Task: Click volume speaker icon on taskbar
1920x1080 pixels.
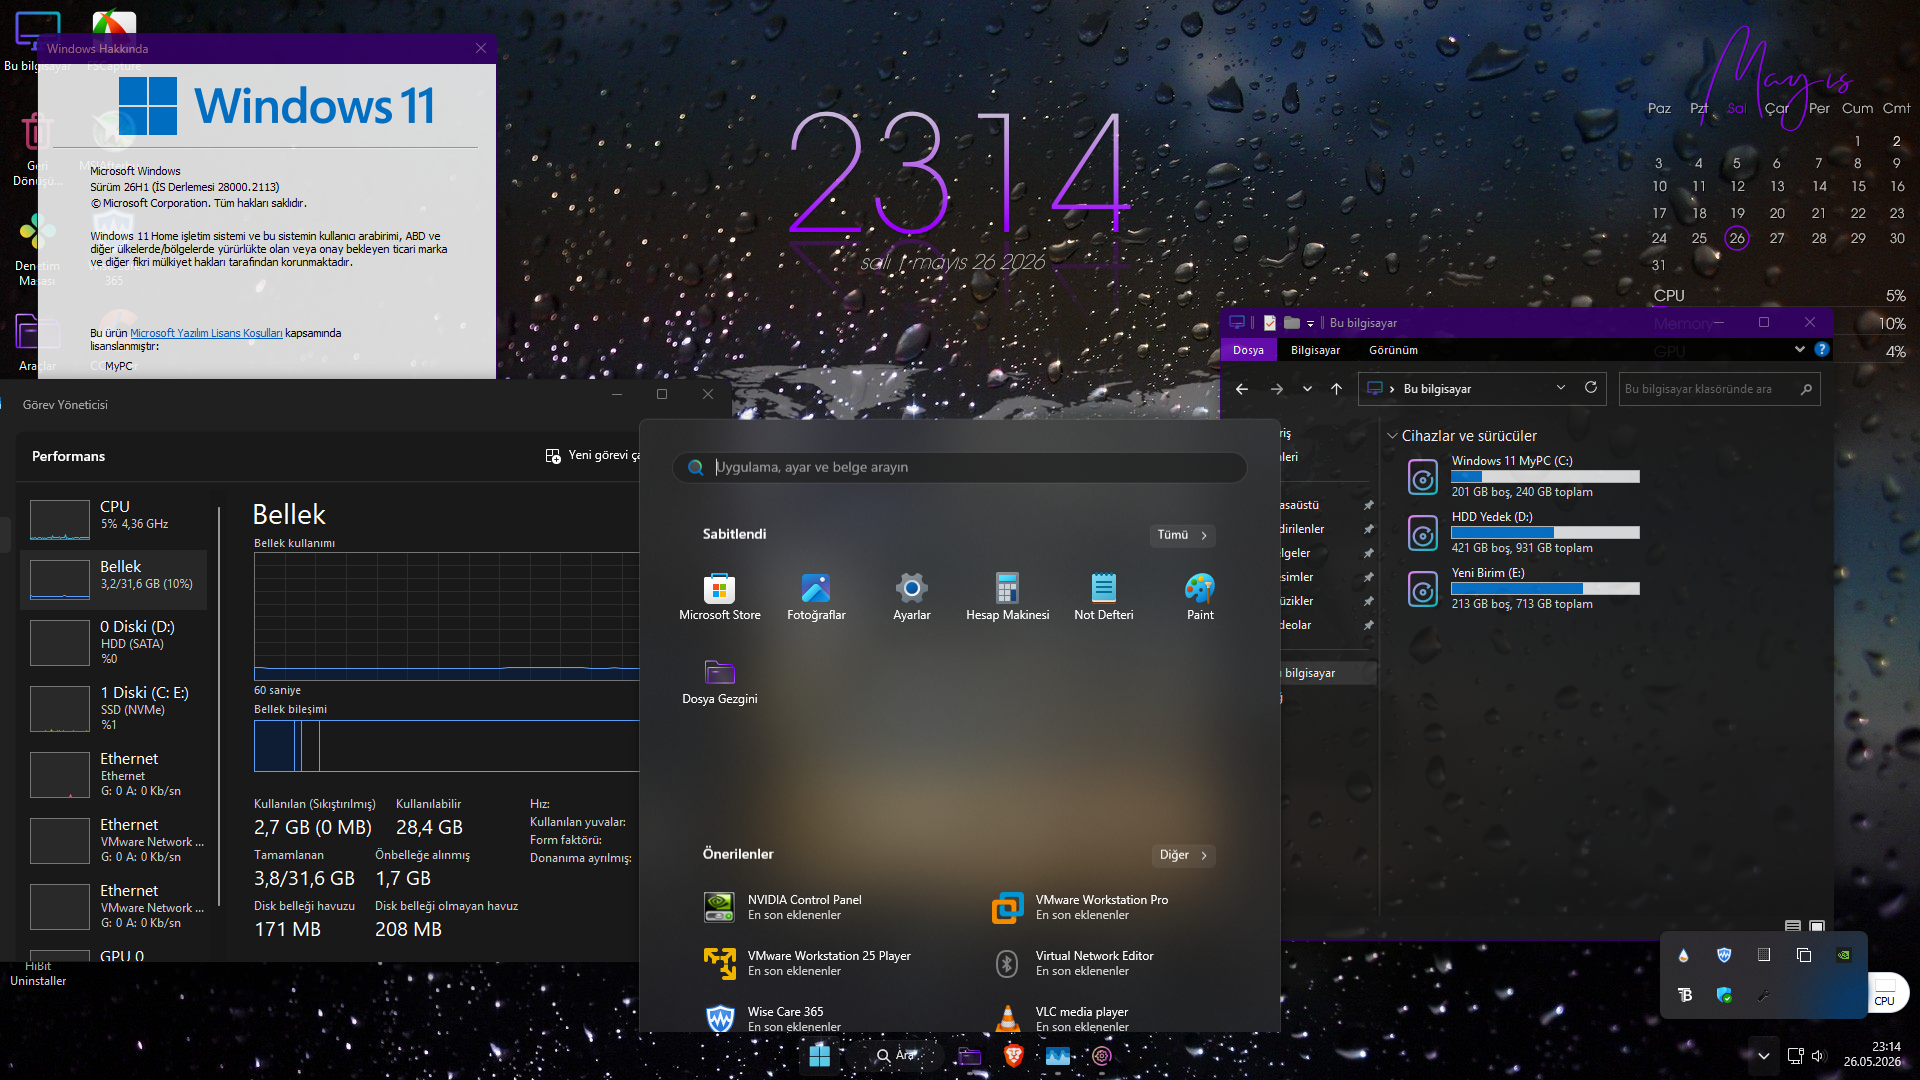Action: pyautogui.click(x=1818, y=1056)
